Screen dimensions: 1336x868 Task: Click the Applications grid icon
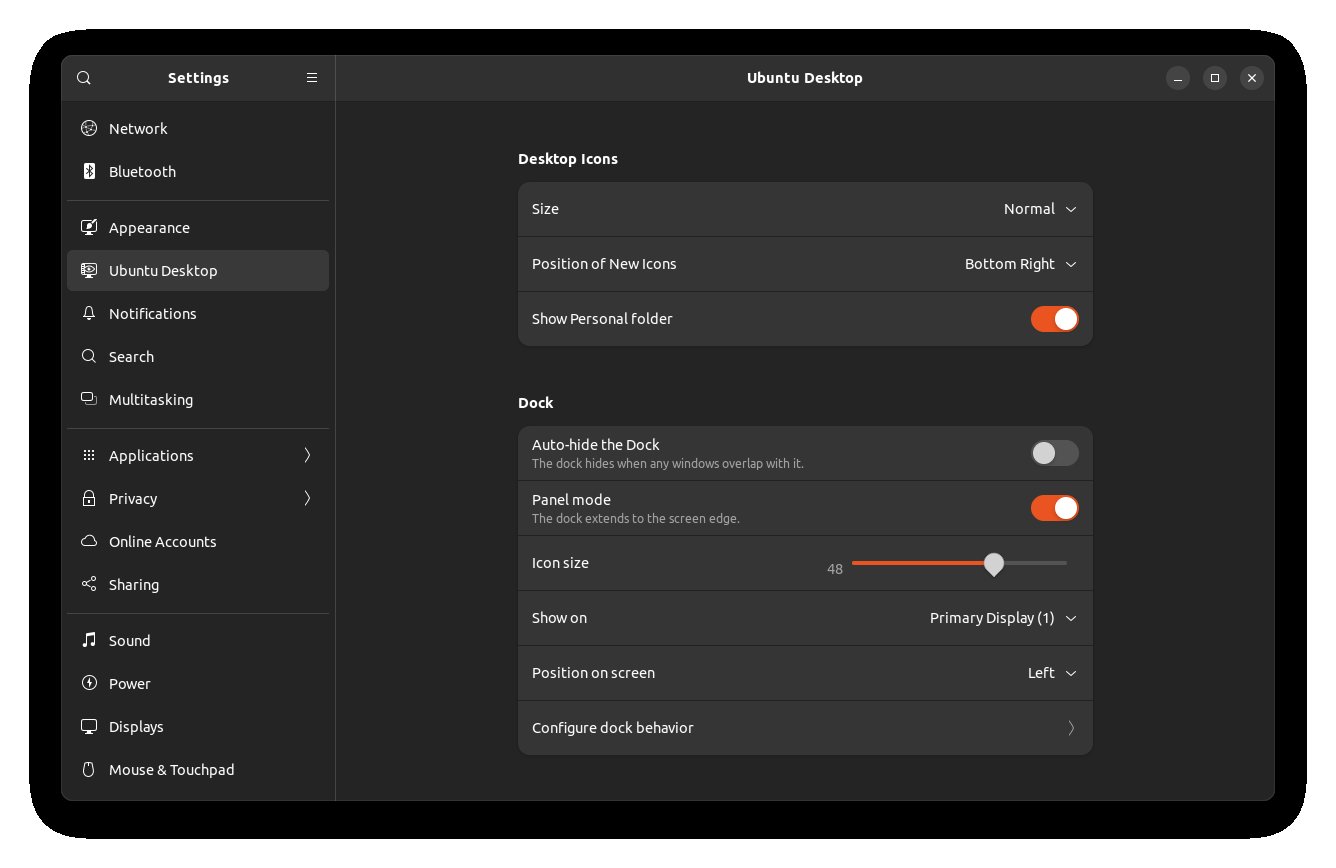(89, 455)
